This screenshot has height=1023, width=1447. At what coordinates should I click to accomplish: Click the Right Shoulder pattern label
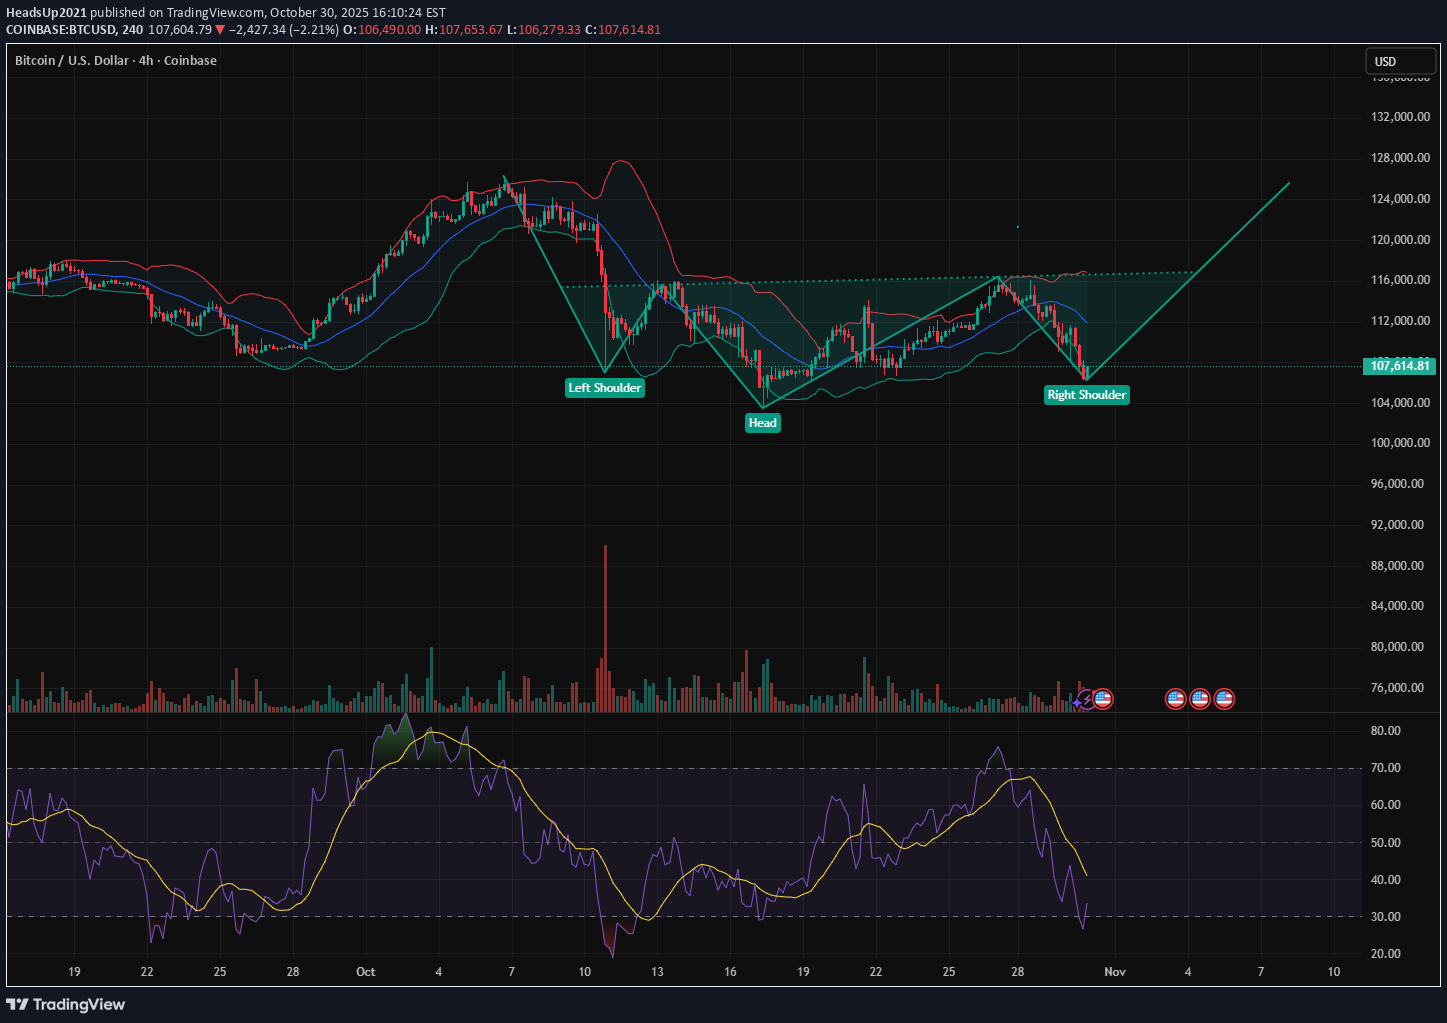[x=1086, y=395]
